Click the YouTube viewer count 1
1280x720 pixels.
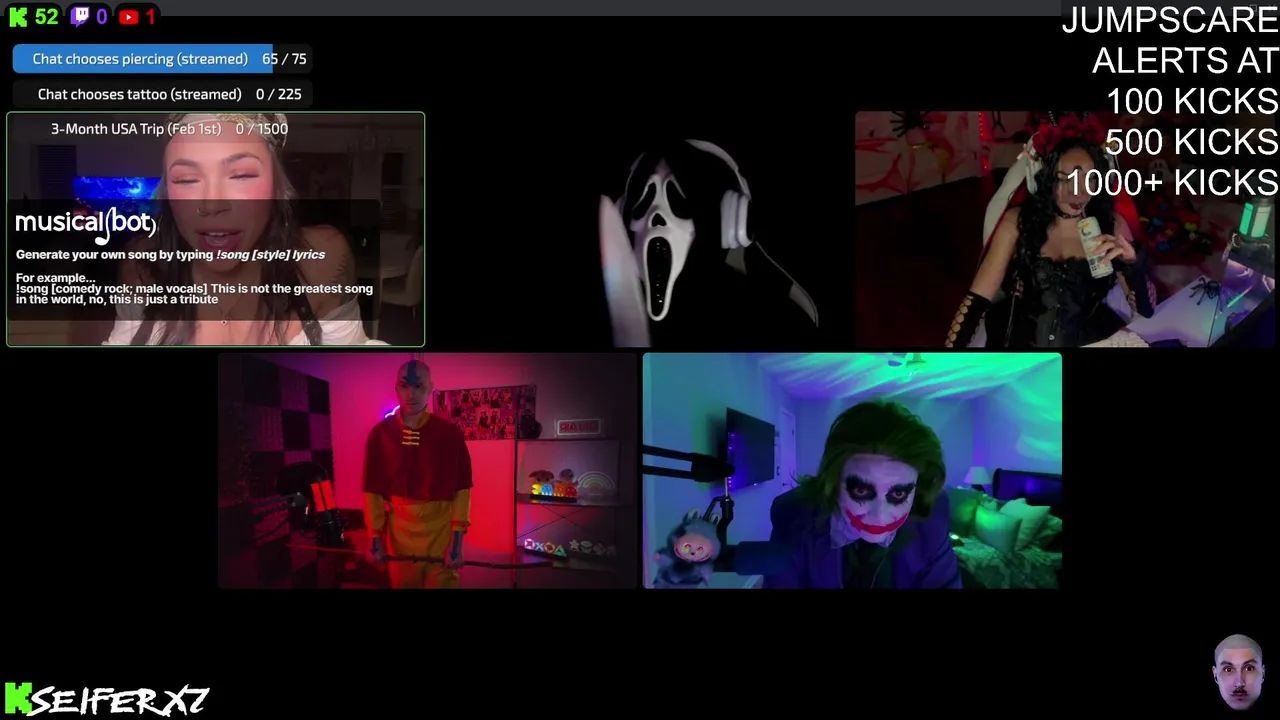click(150, 17)
